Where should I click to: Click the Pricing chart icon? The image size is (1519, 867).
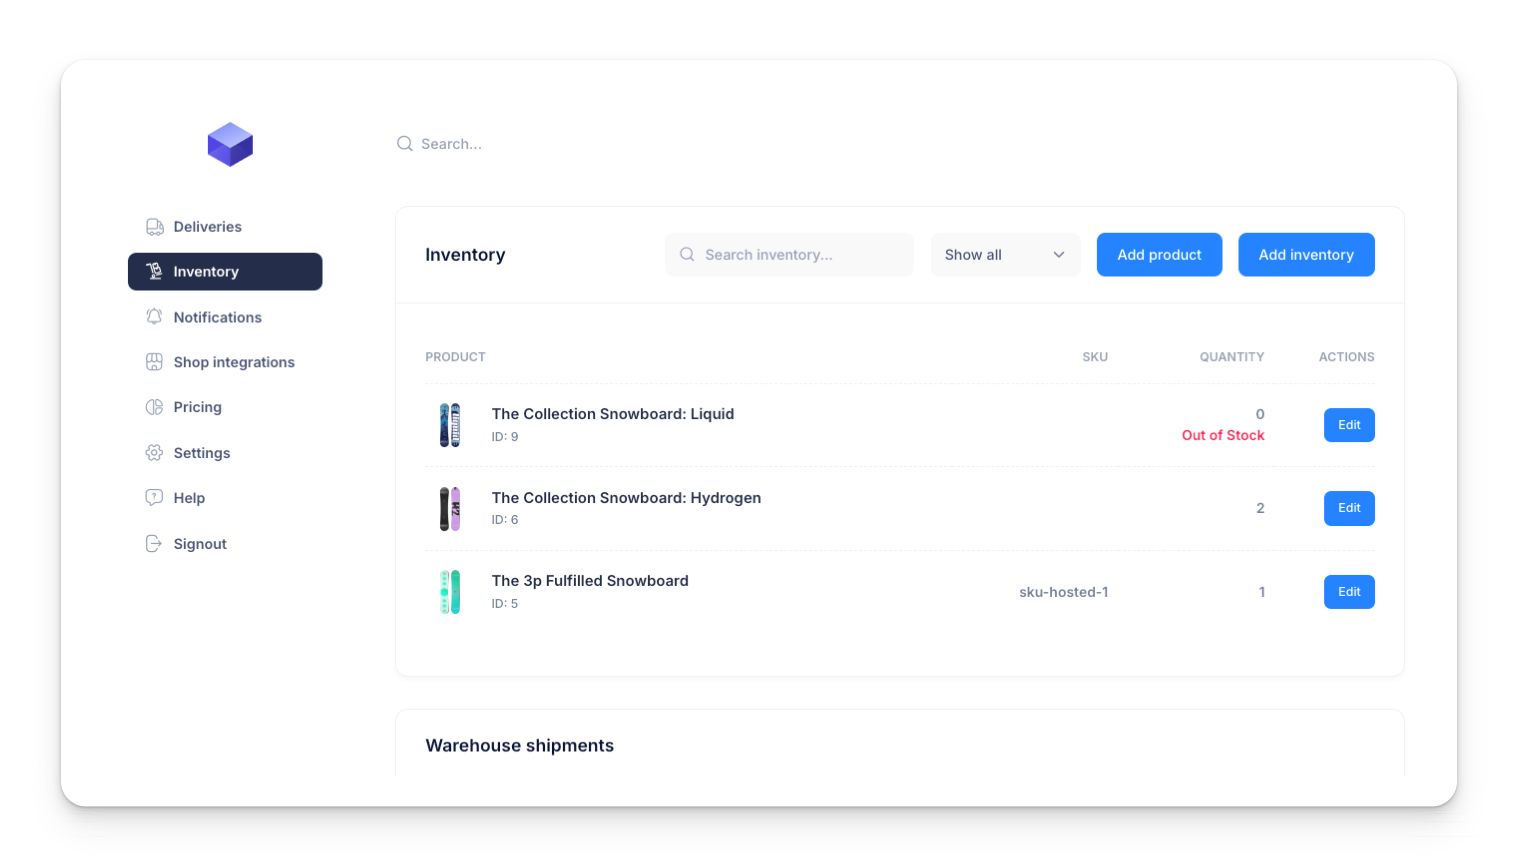click(154, 407)
